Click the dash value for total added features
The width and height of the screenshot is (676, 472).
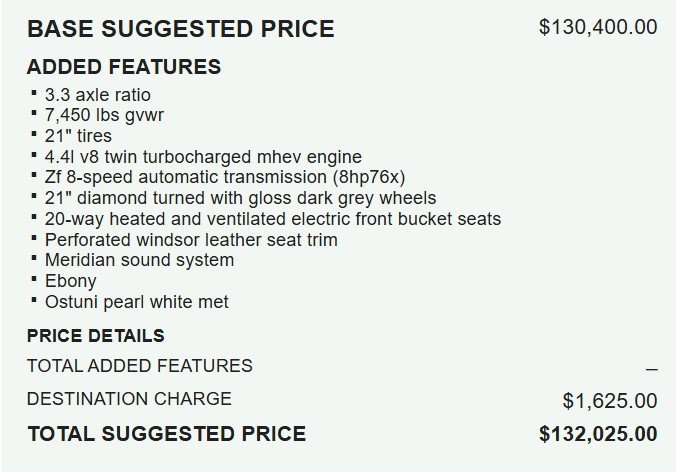[x=652, y=369]
